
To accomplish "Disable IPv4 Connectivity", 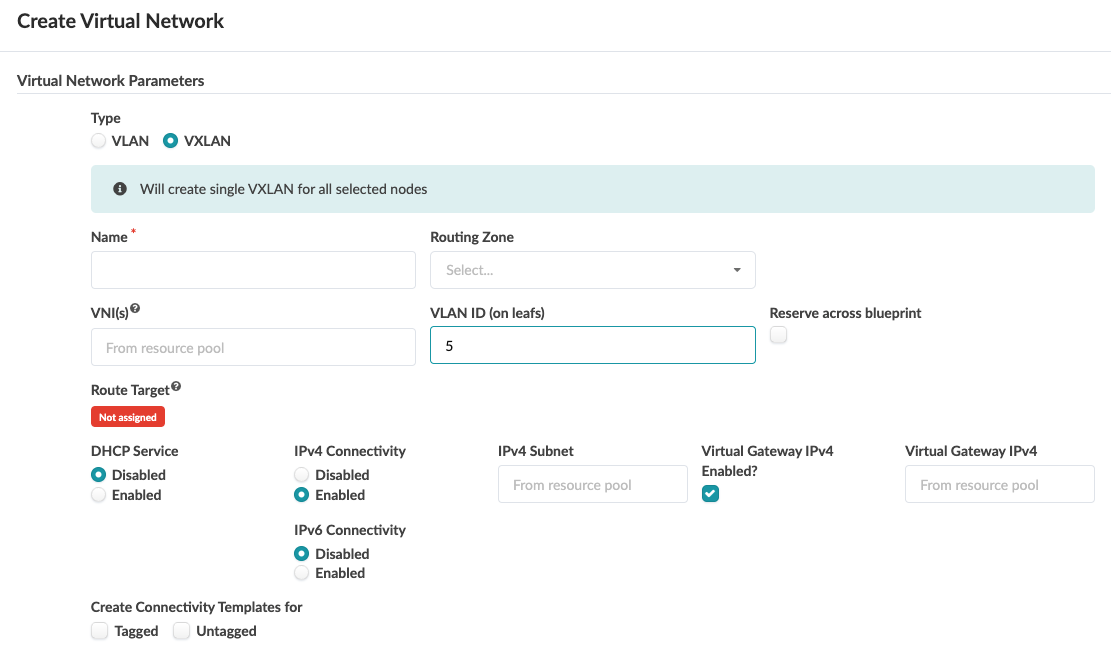I will 301,475.
